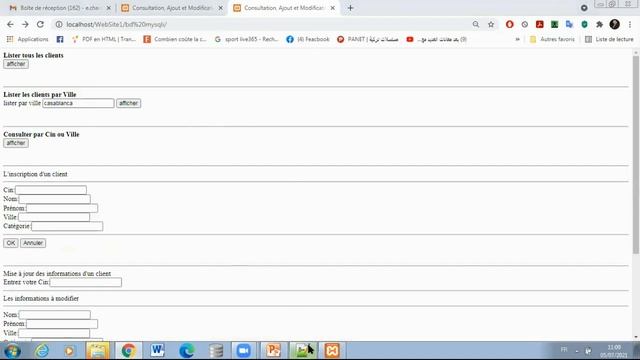The width and height of the screenshot is (640, 360).
Task: Focus the Nom field in inscription form
Action: pyautogui.click(x=54, y=199)
